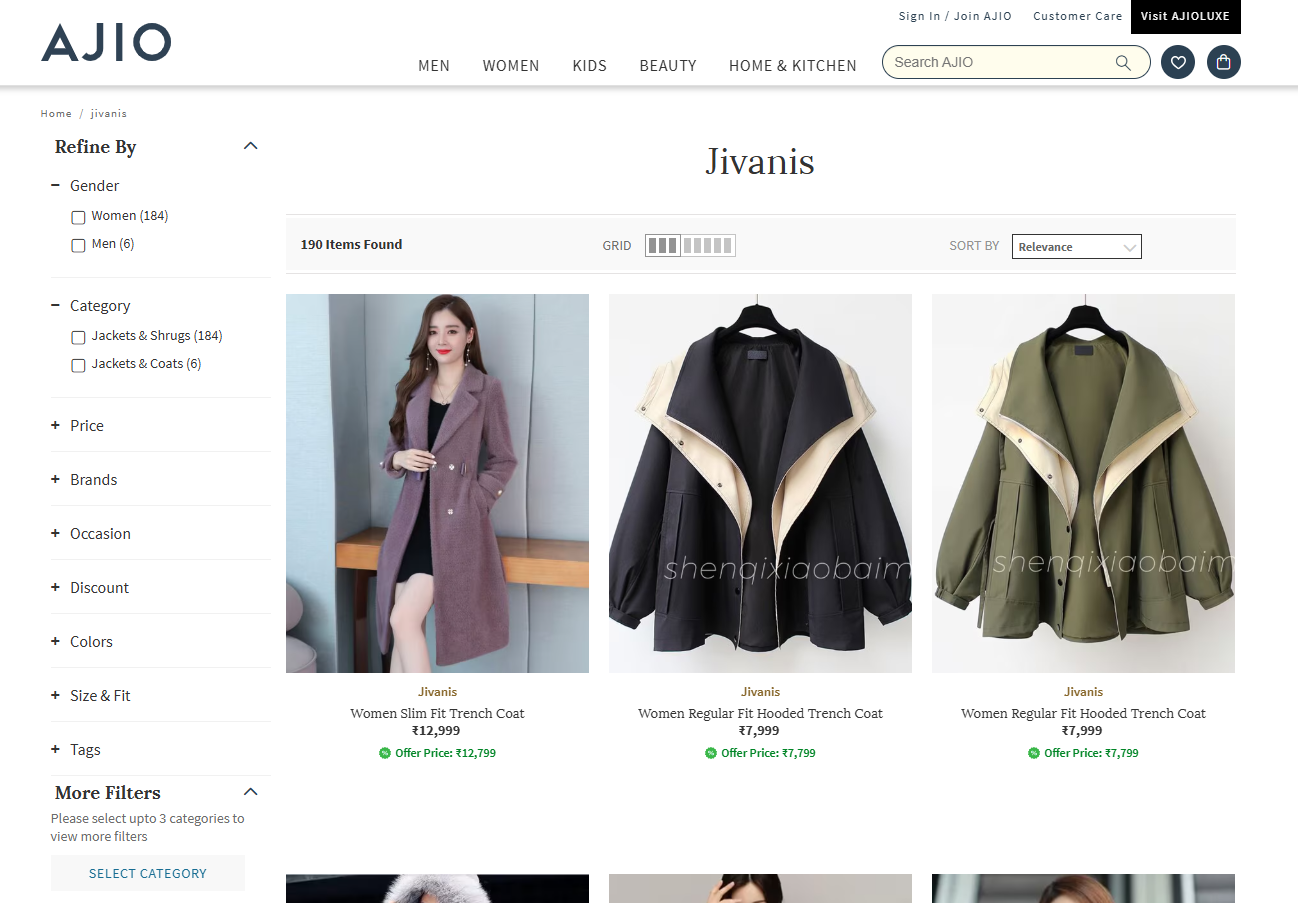
Task: Click Sign In / Join AJIO link
Action: (x=954, y=16)
